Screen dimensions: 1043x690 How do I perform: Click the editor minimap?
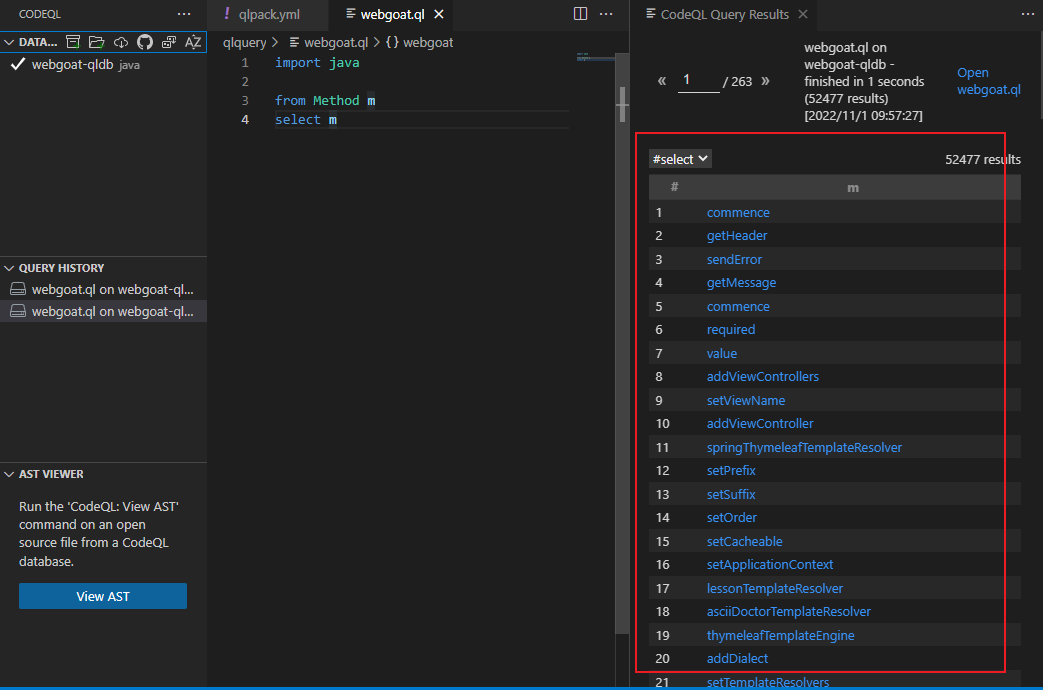tap(595, 59)
